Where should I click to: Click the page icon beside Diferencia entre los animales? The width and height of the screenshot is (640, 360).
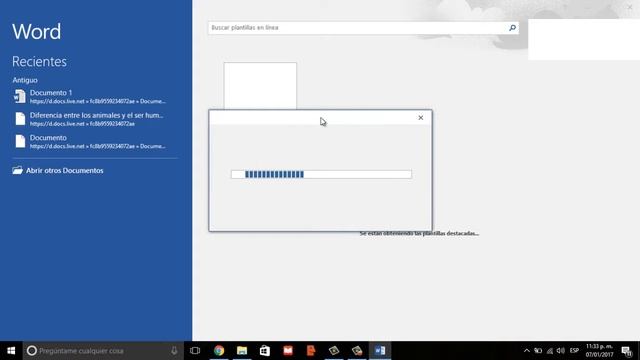(x=20, y=119)
